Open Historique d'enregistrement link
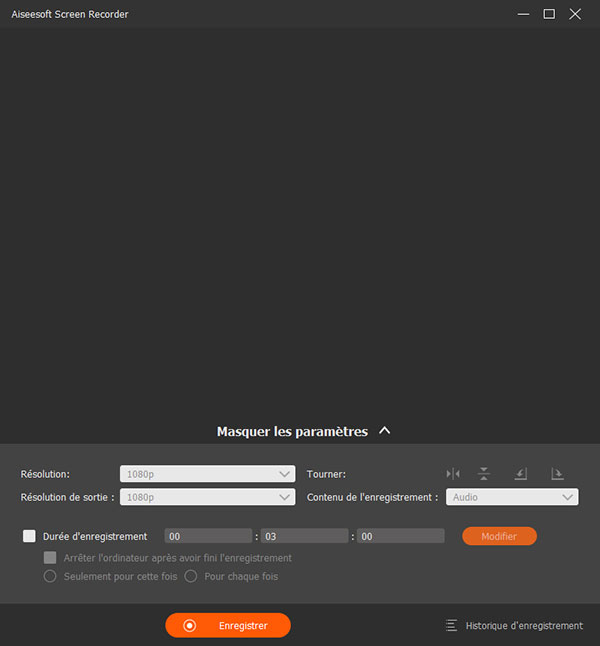The width and height of the screenshot is (600, 646). tap(524, 626)
